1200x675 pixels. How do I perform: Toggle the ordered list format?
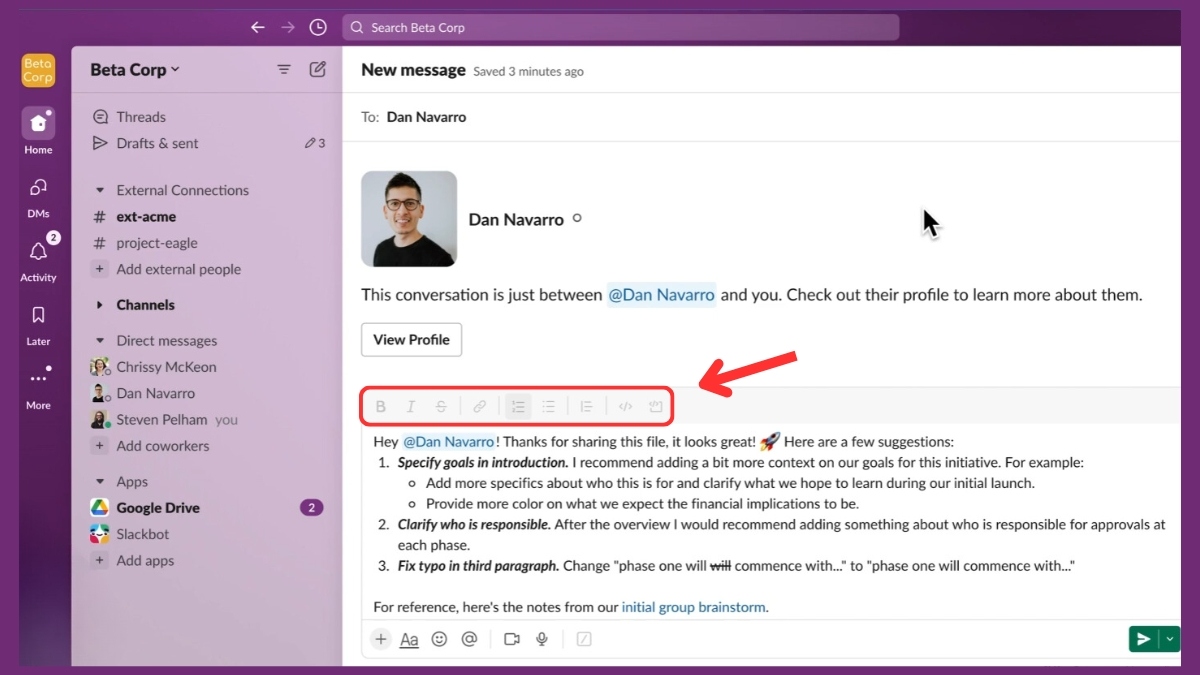tap(518, 406)
